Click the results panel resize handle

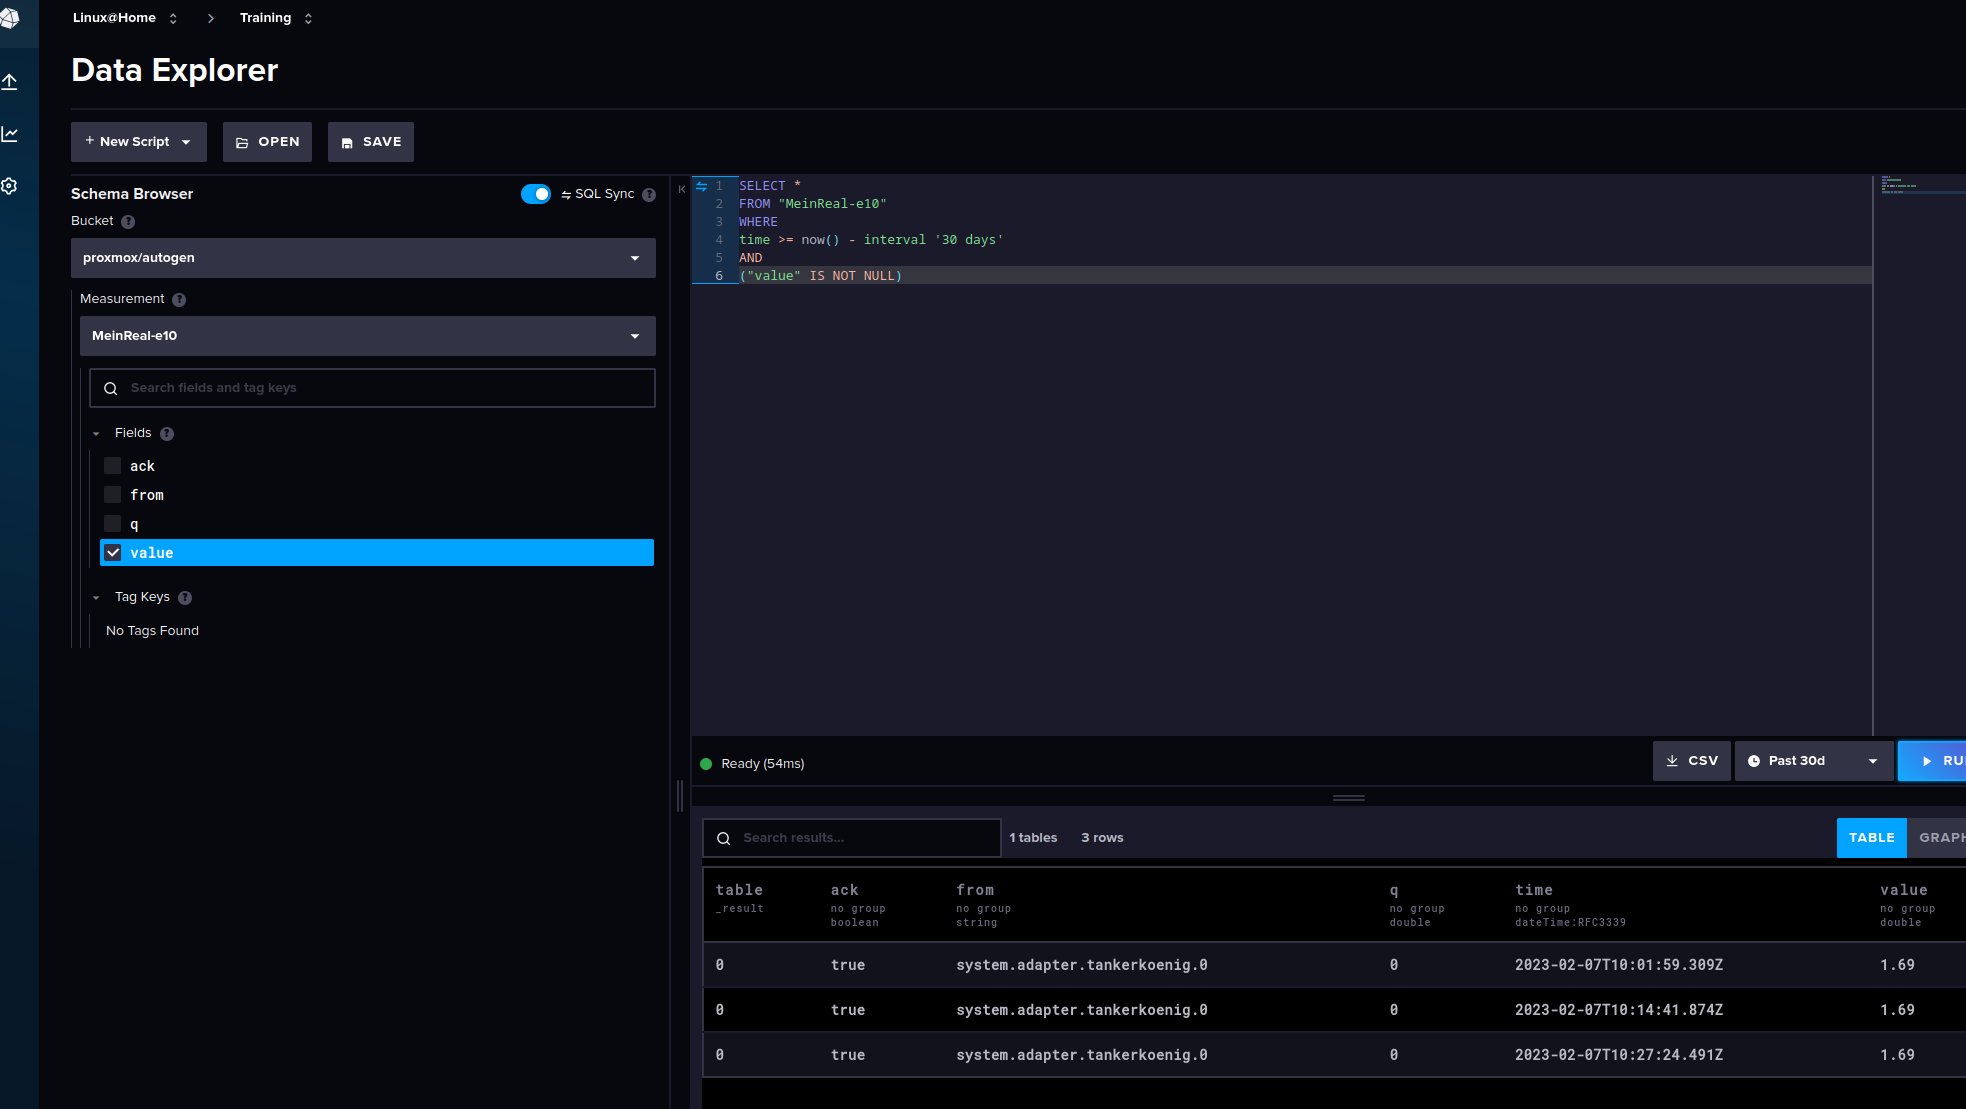click(1349, 798)
